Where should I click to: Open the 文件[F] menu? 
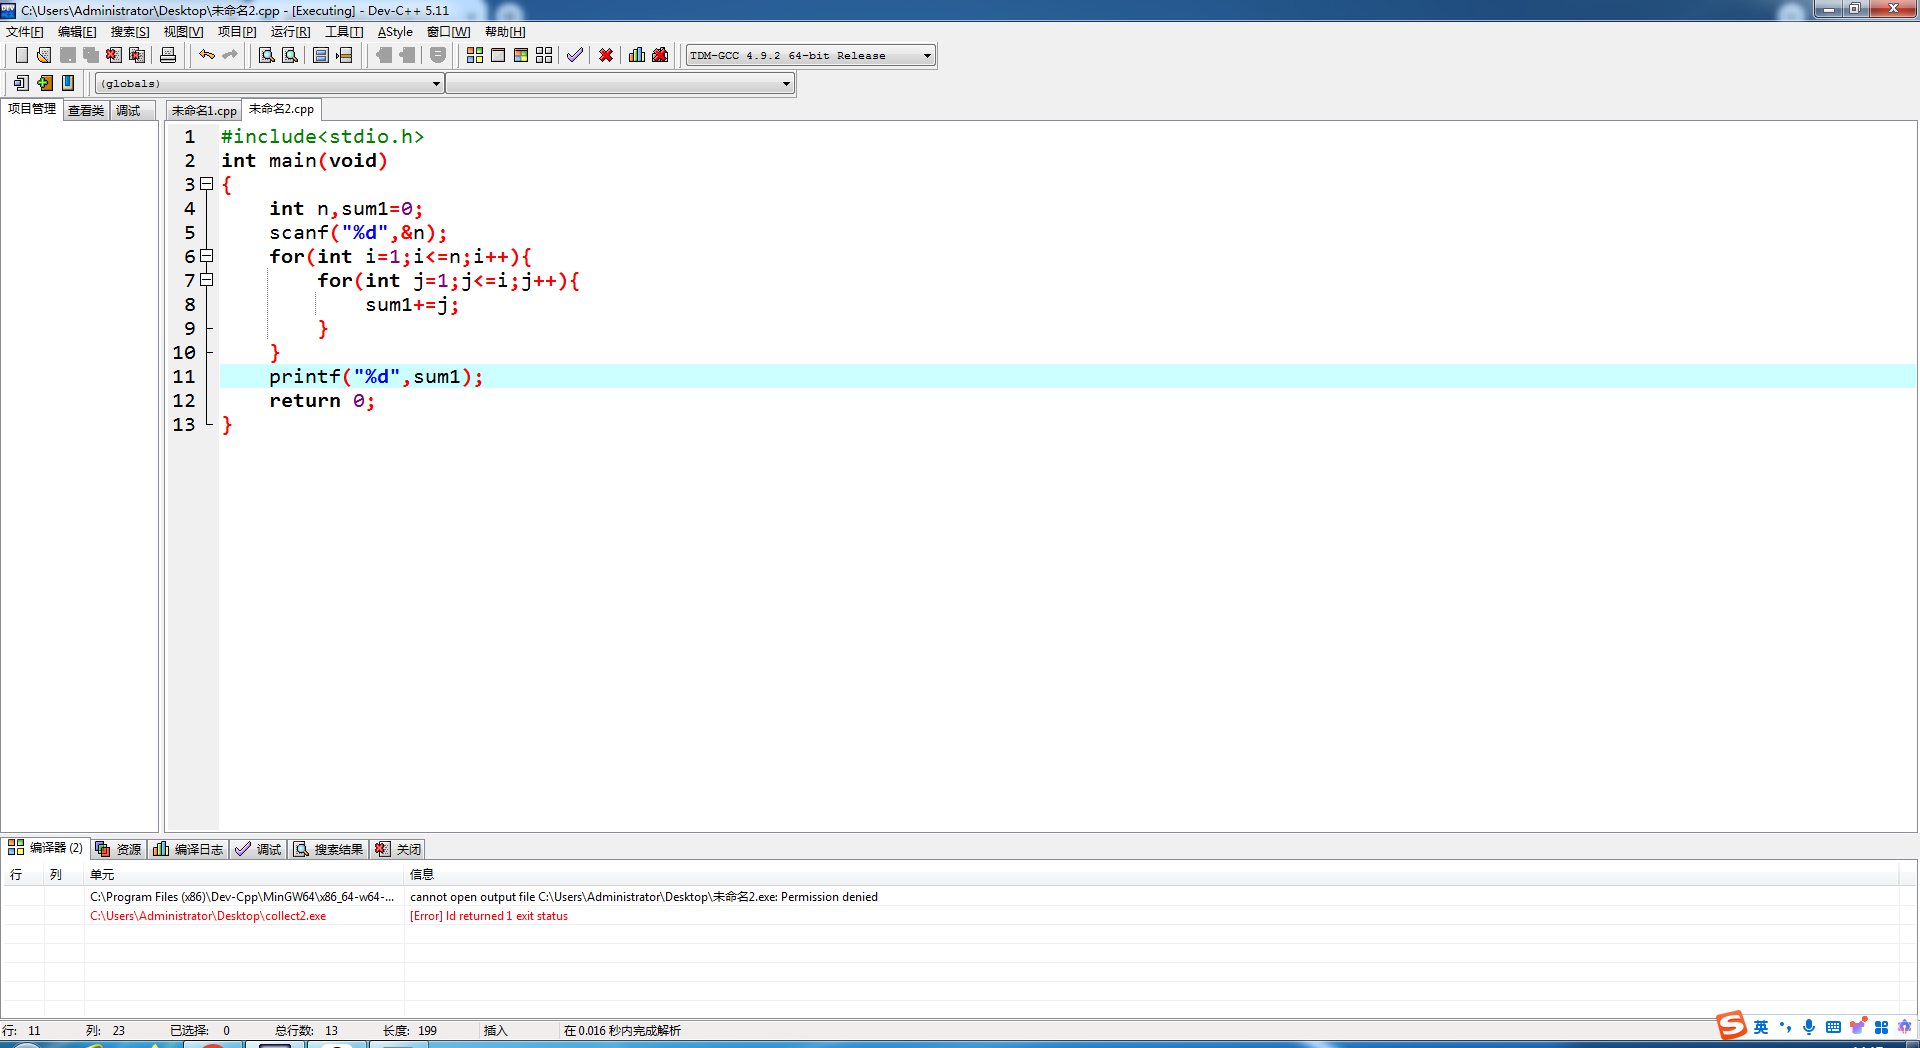coord(25,32)
